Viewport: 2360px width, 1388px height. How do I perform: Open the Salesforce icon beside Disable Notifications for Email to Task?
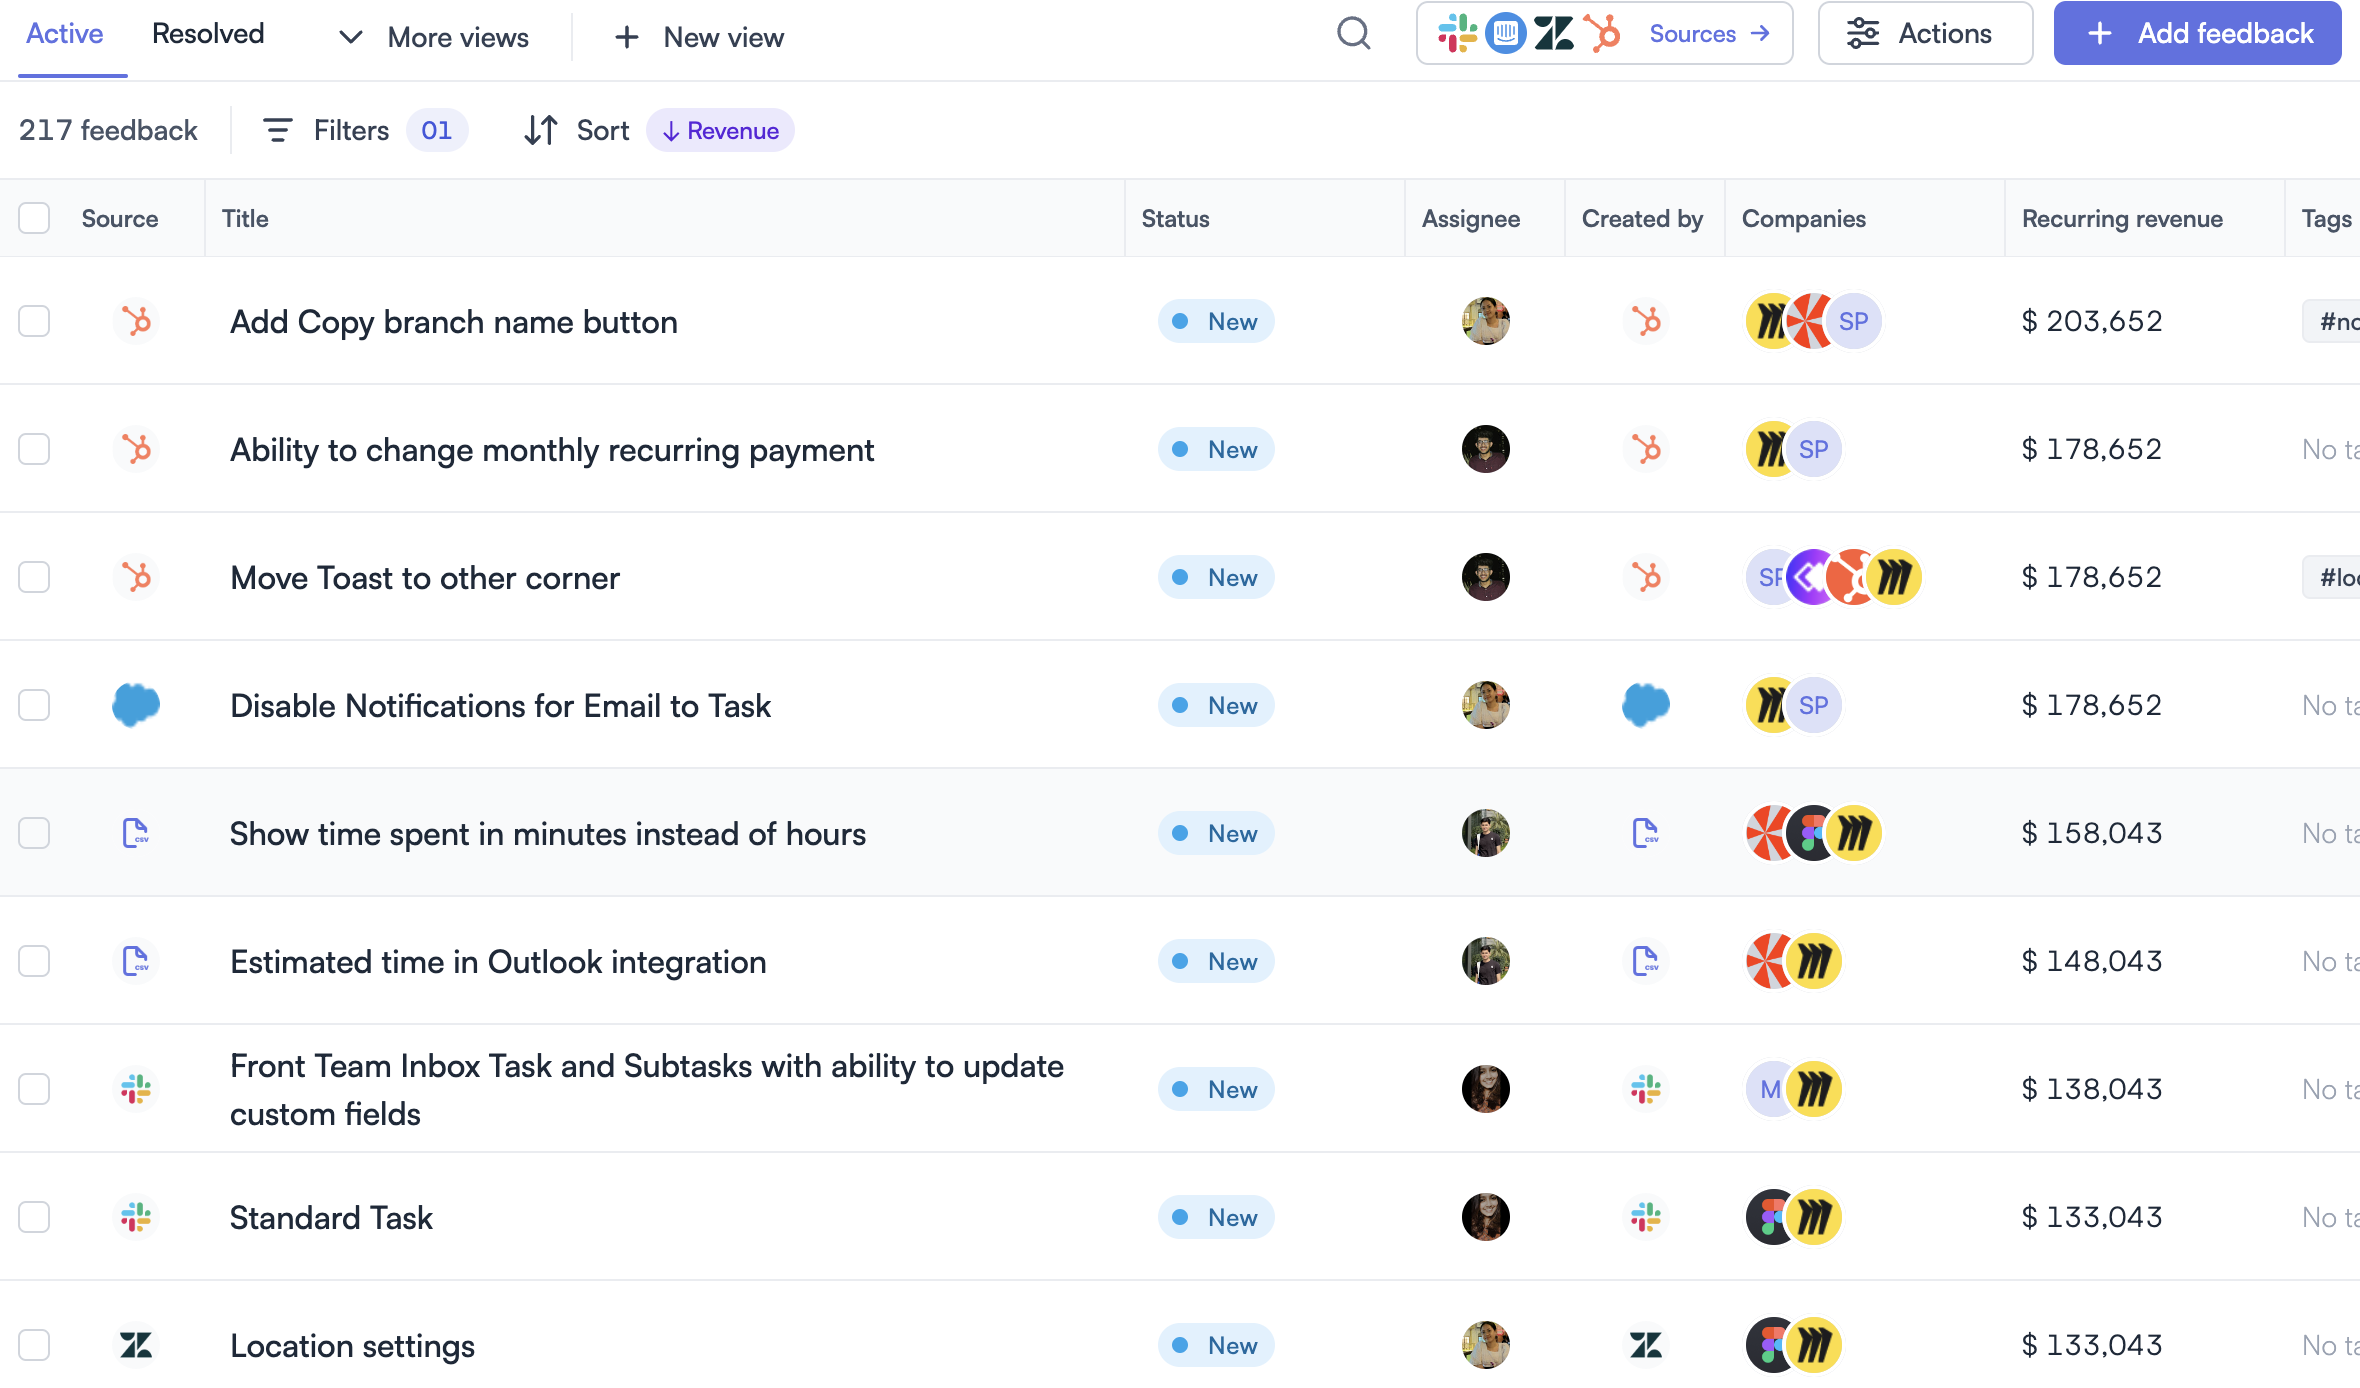137,705
